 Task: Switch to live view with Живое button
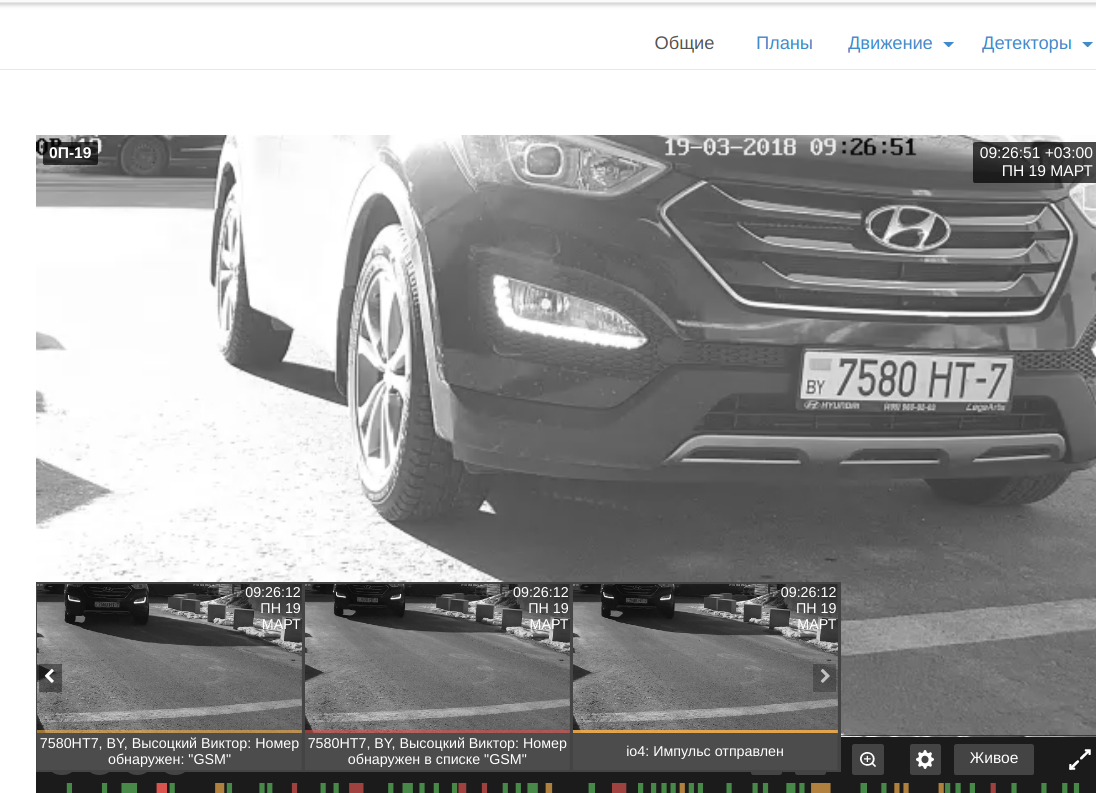click(x=993, y=759)
